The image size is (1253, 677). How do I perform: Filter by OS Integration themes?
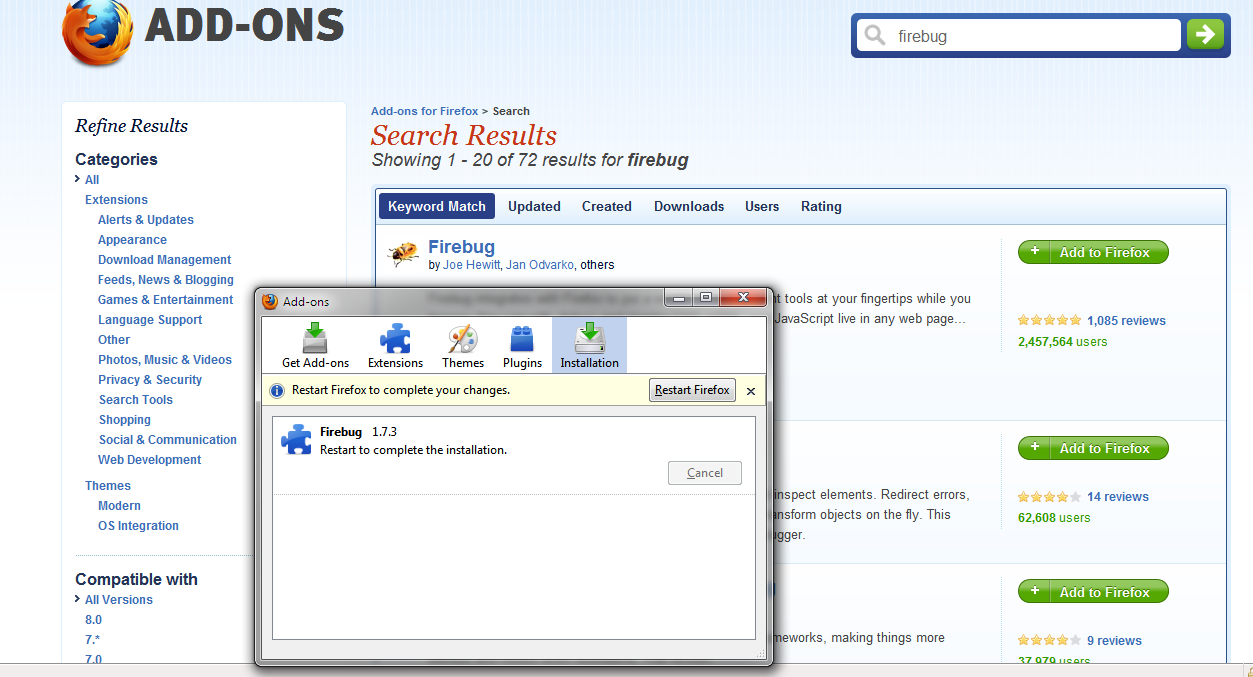(x=138, y=526)
